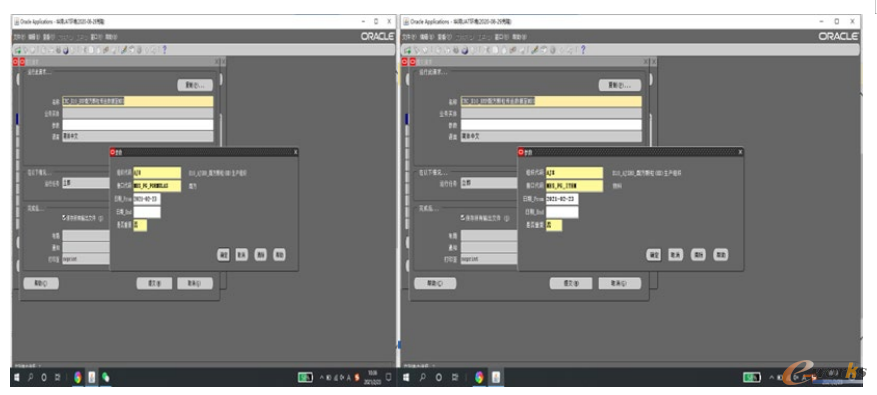Viewport: 877px width, 395px height.
Task: Click the colorful round app icon on the first taskbar
Action: (x=77, y=378)
